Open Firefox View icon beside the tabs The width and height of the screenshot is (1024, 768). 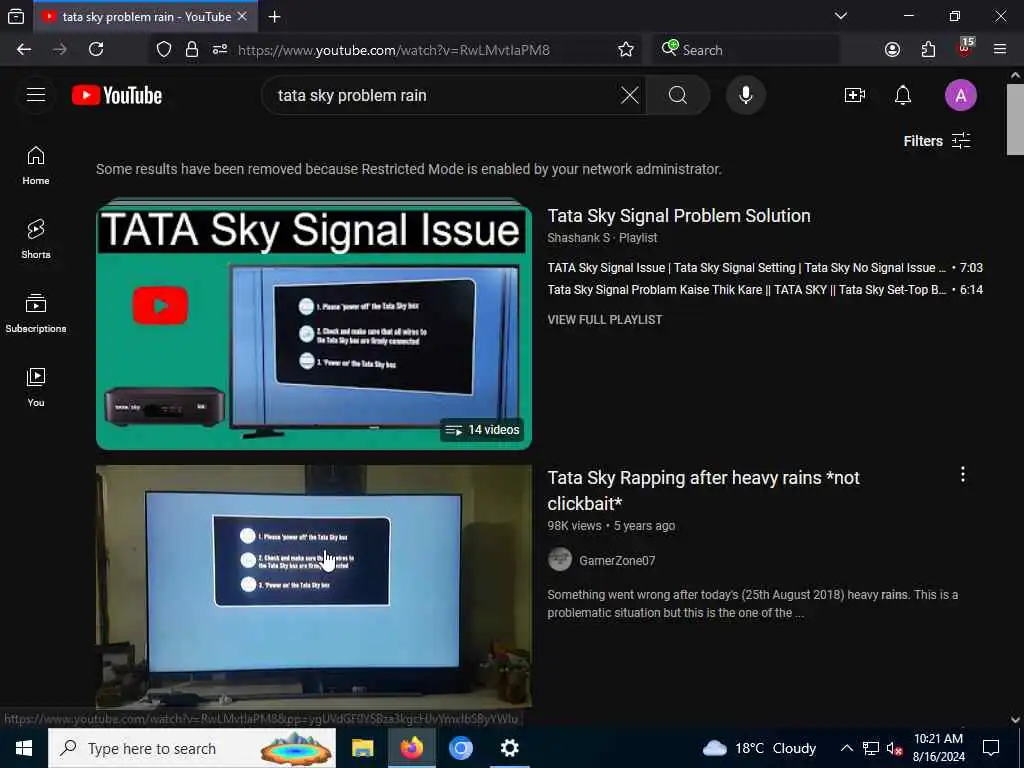point(16,16)
